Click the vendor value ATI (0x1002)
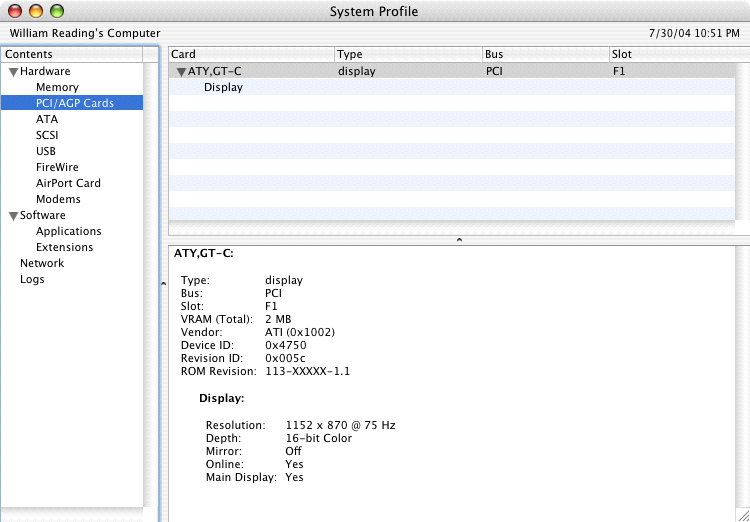750x522 pixels. [x=300, y=332]
